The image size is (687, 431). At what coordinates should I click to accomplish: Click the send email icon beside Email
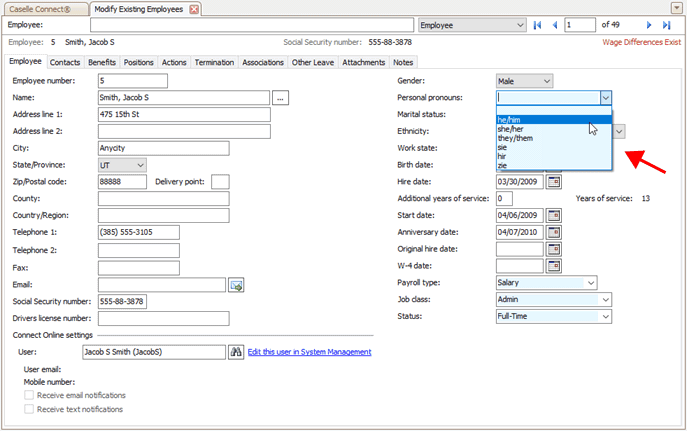pyautogui.click(x=237, y=285)
